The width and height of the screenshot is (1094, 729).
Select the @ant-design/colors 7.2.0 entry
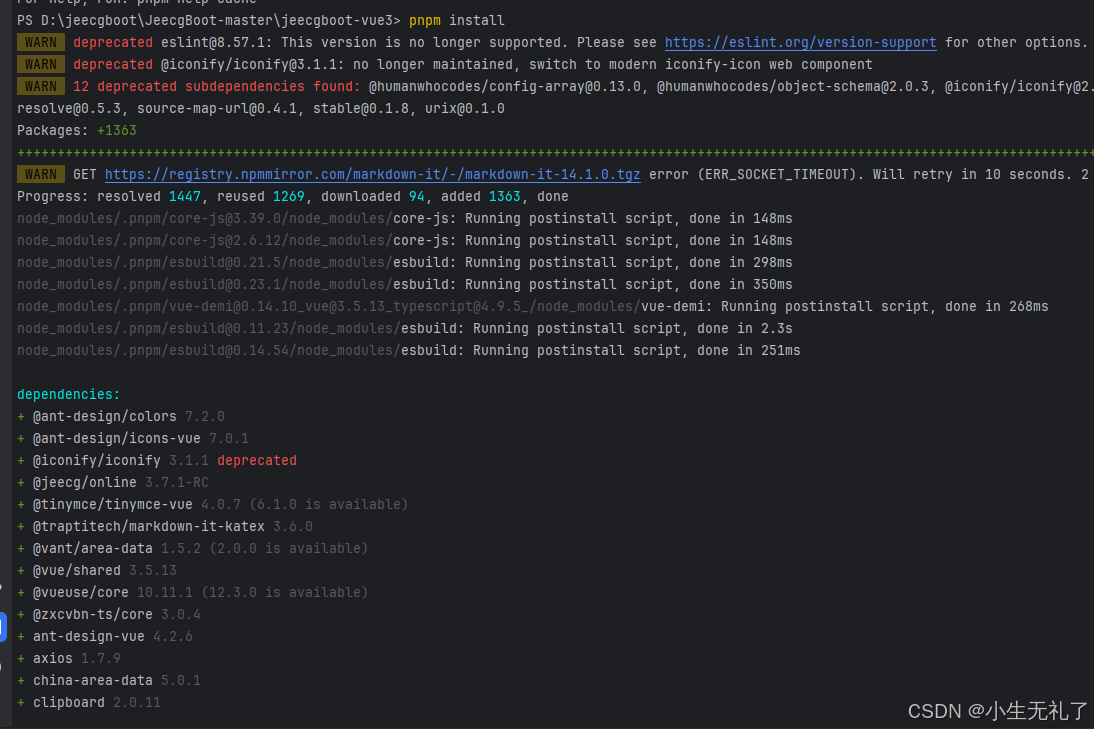point(121,416)
